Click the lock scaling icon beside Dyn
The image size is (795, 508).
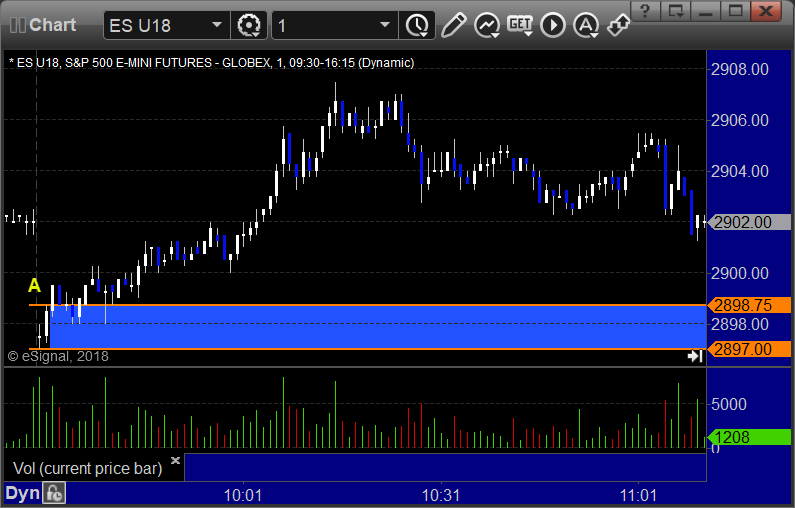tap(54, 493)
